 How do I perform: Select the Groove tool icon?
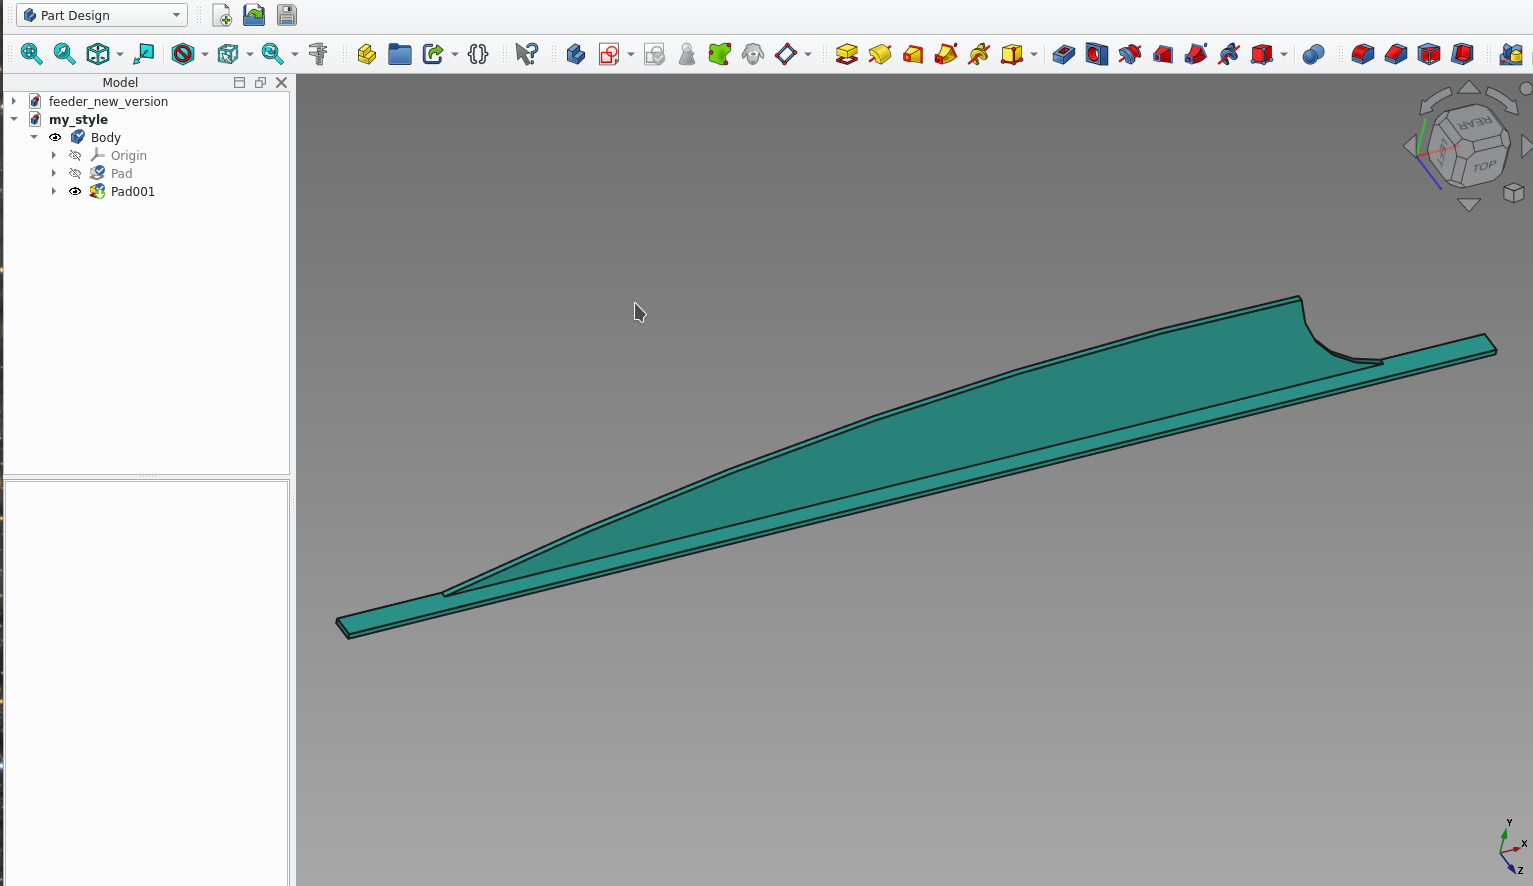pyautogui.click(x=1130, y=54)
